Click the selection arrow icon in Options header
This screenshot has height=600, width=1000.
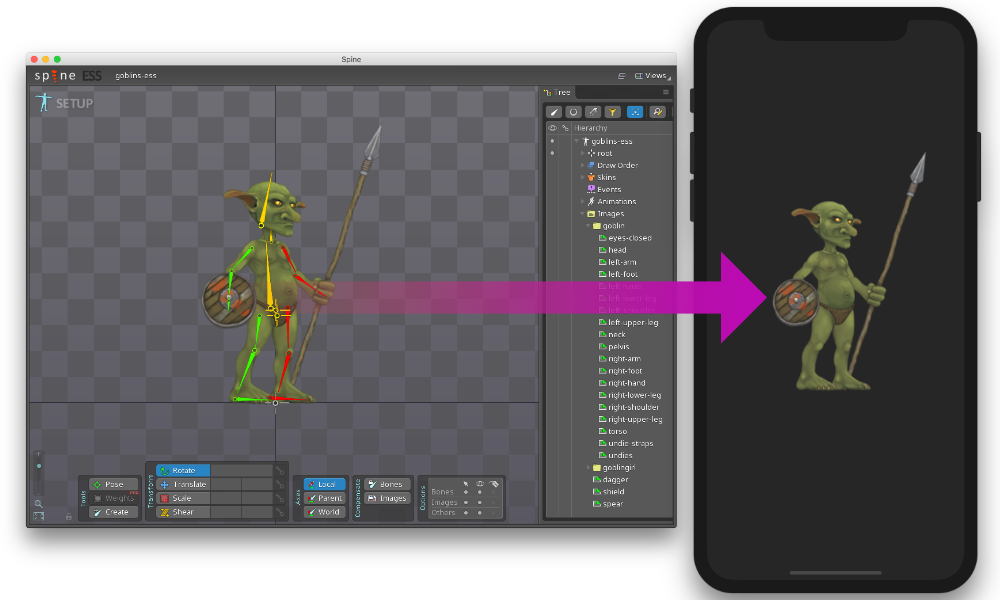pyautogui.click(x=466, y=483)
